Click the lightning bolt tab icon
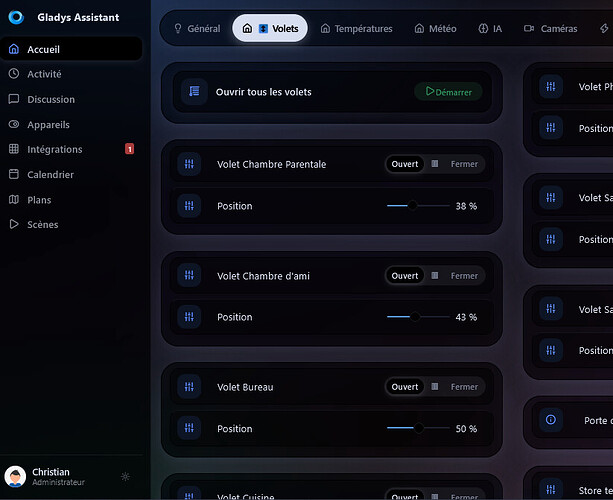This screenshot has width=613, height=500. (604, 29)
